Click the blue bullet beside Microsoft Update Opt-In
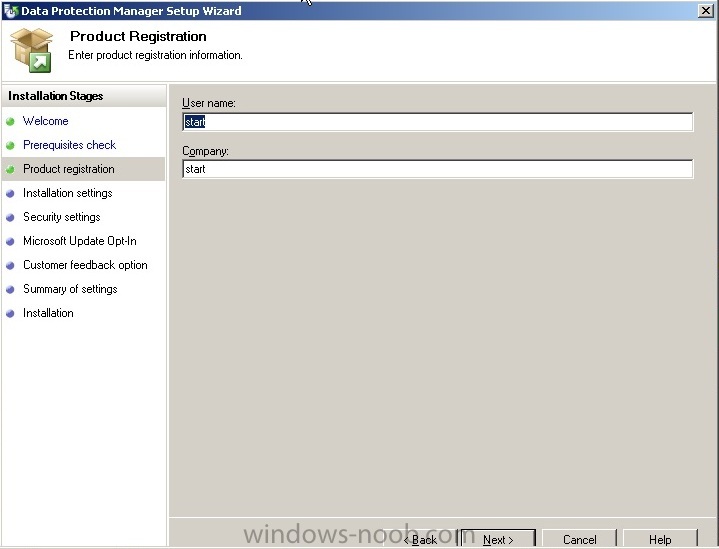The width and height of the screenshot is (719, 549). point(10,242)
